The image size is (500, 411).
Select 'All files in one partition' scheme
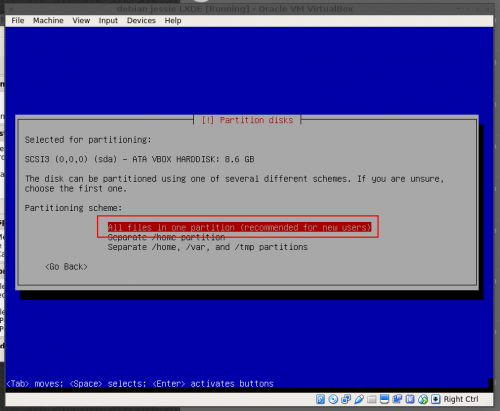239,227
